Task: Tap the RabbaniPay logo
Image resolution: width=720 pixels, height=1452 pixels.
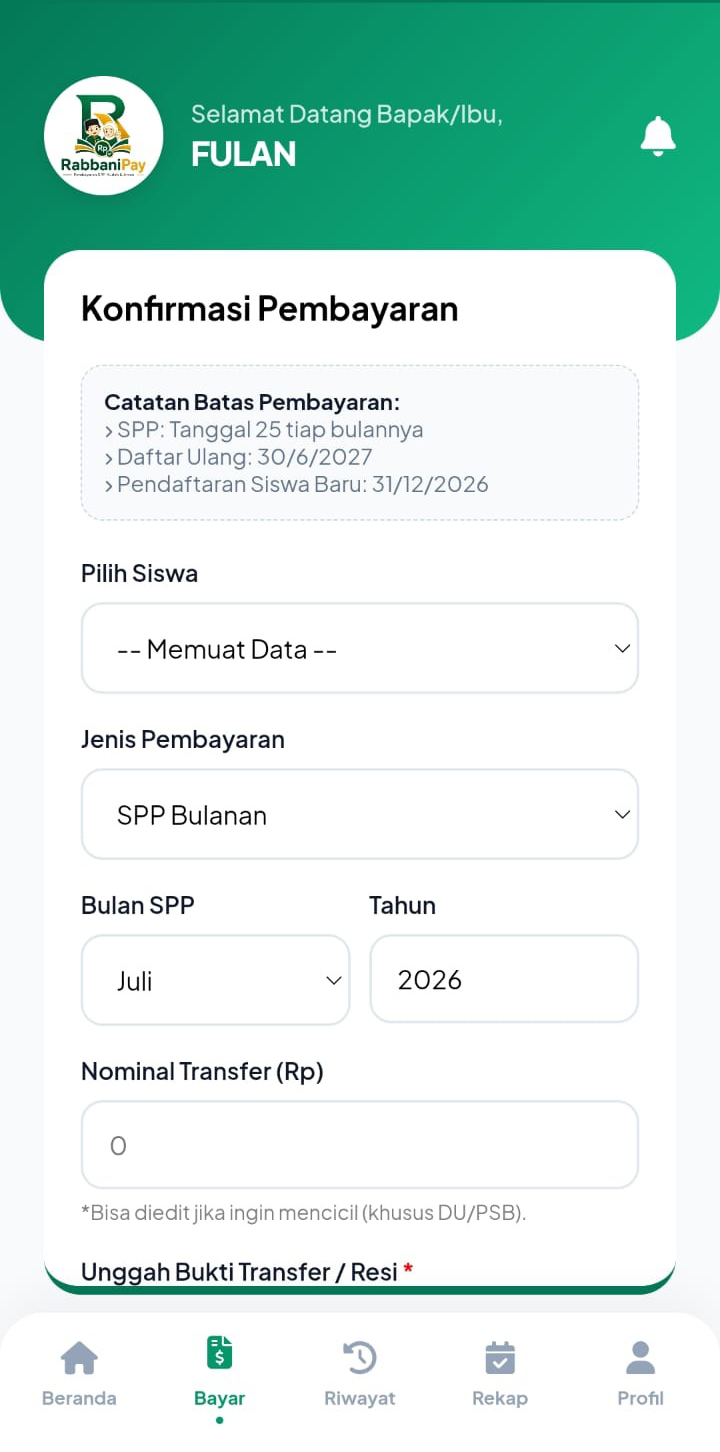Action: point(104,136)
